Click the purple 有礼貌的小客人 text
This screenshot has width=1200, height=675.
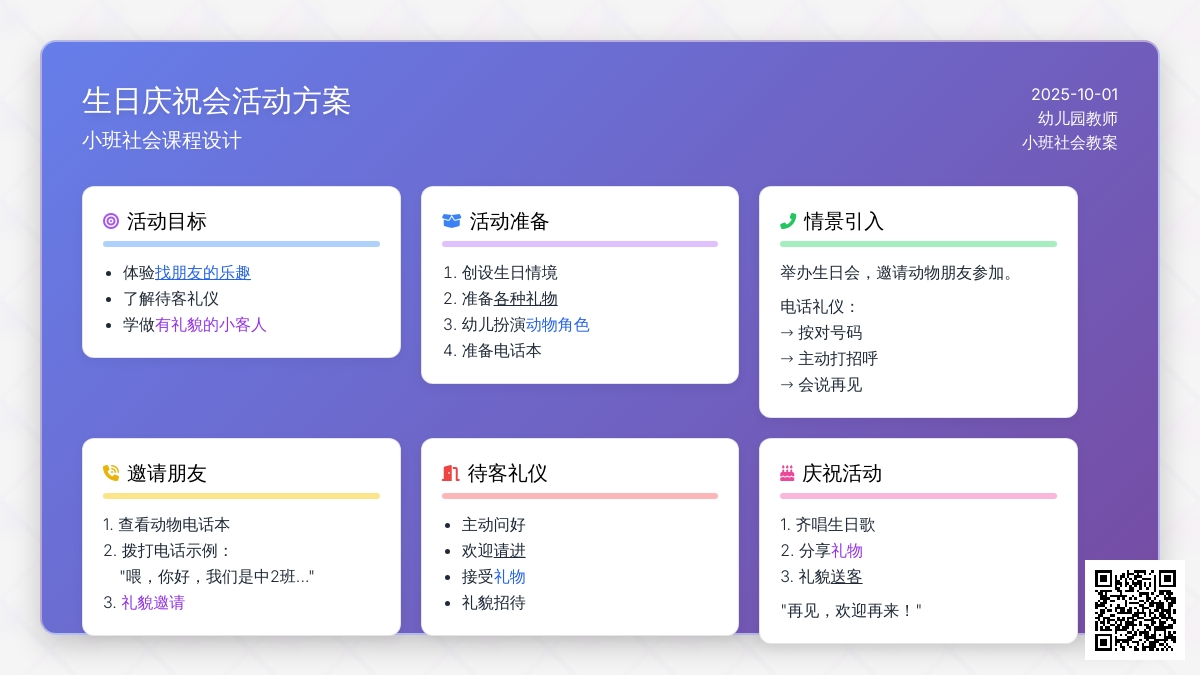(x=211, y=324)
